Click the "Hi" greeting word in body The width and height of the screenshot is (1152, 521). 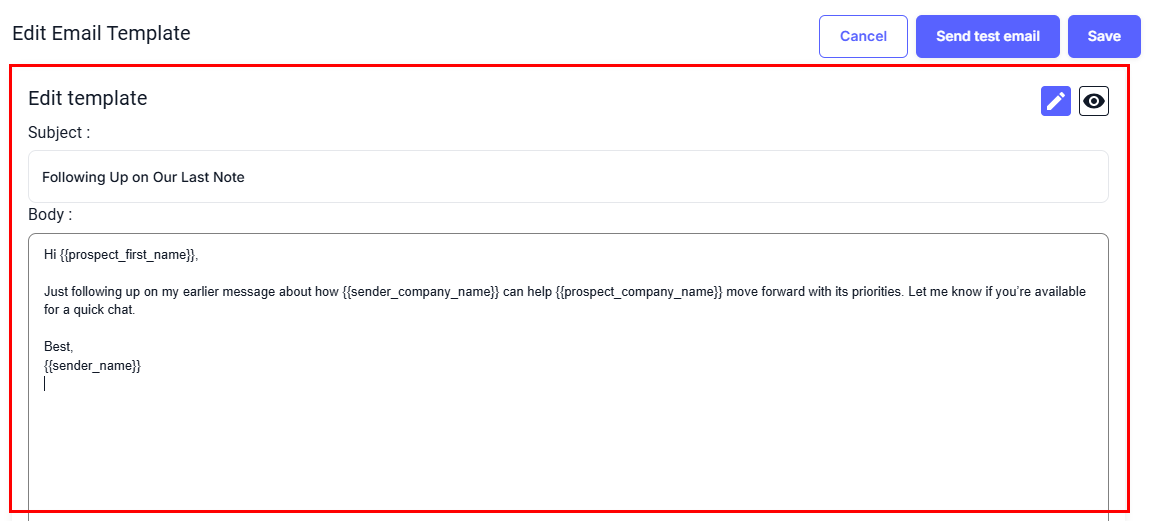(x=50, y=255)
